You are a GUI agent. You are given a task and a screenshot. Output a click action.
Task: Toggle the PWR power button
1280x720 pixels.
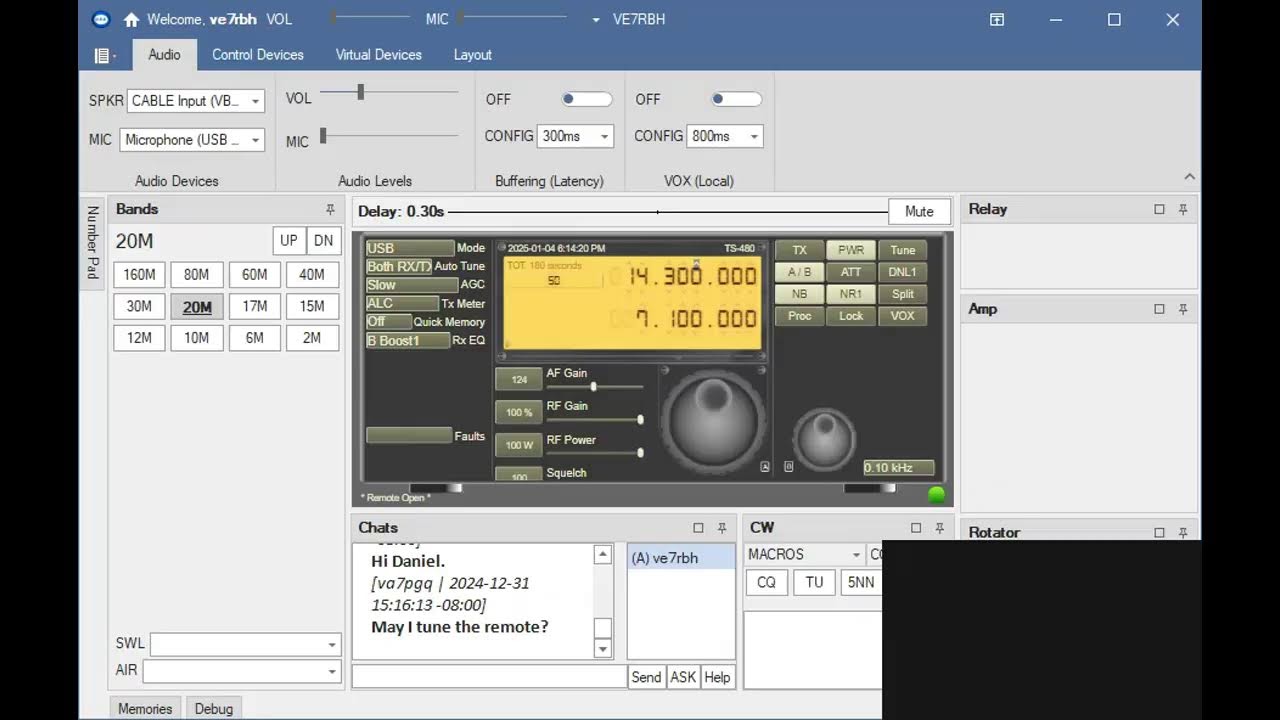pyautogui.click(x=851, y=250)
